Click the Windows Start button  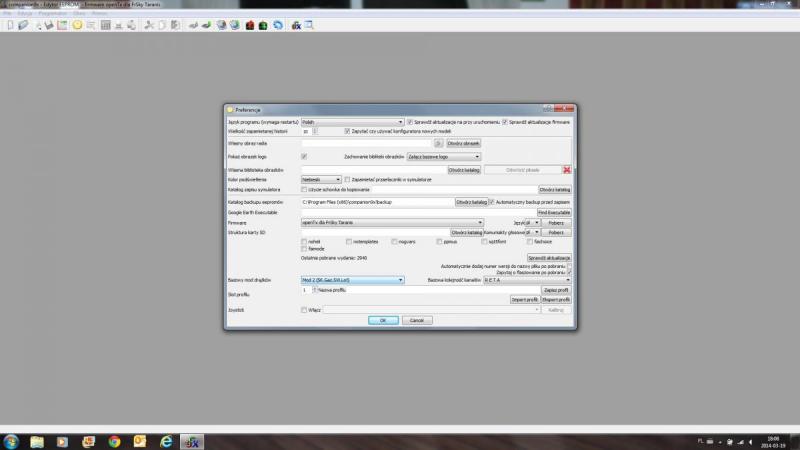pyautogui.click(x=11, y=441)
